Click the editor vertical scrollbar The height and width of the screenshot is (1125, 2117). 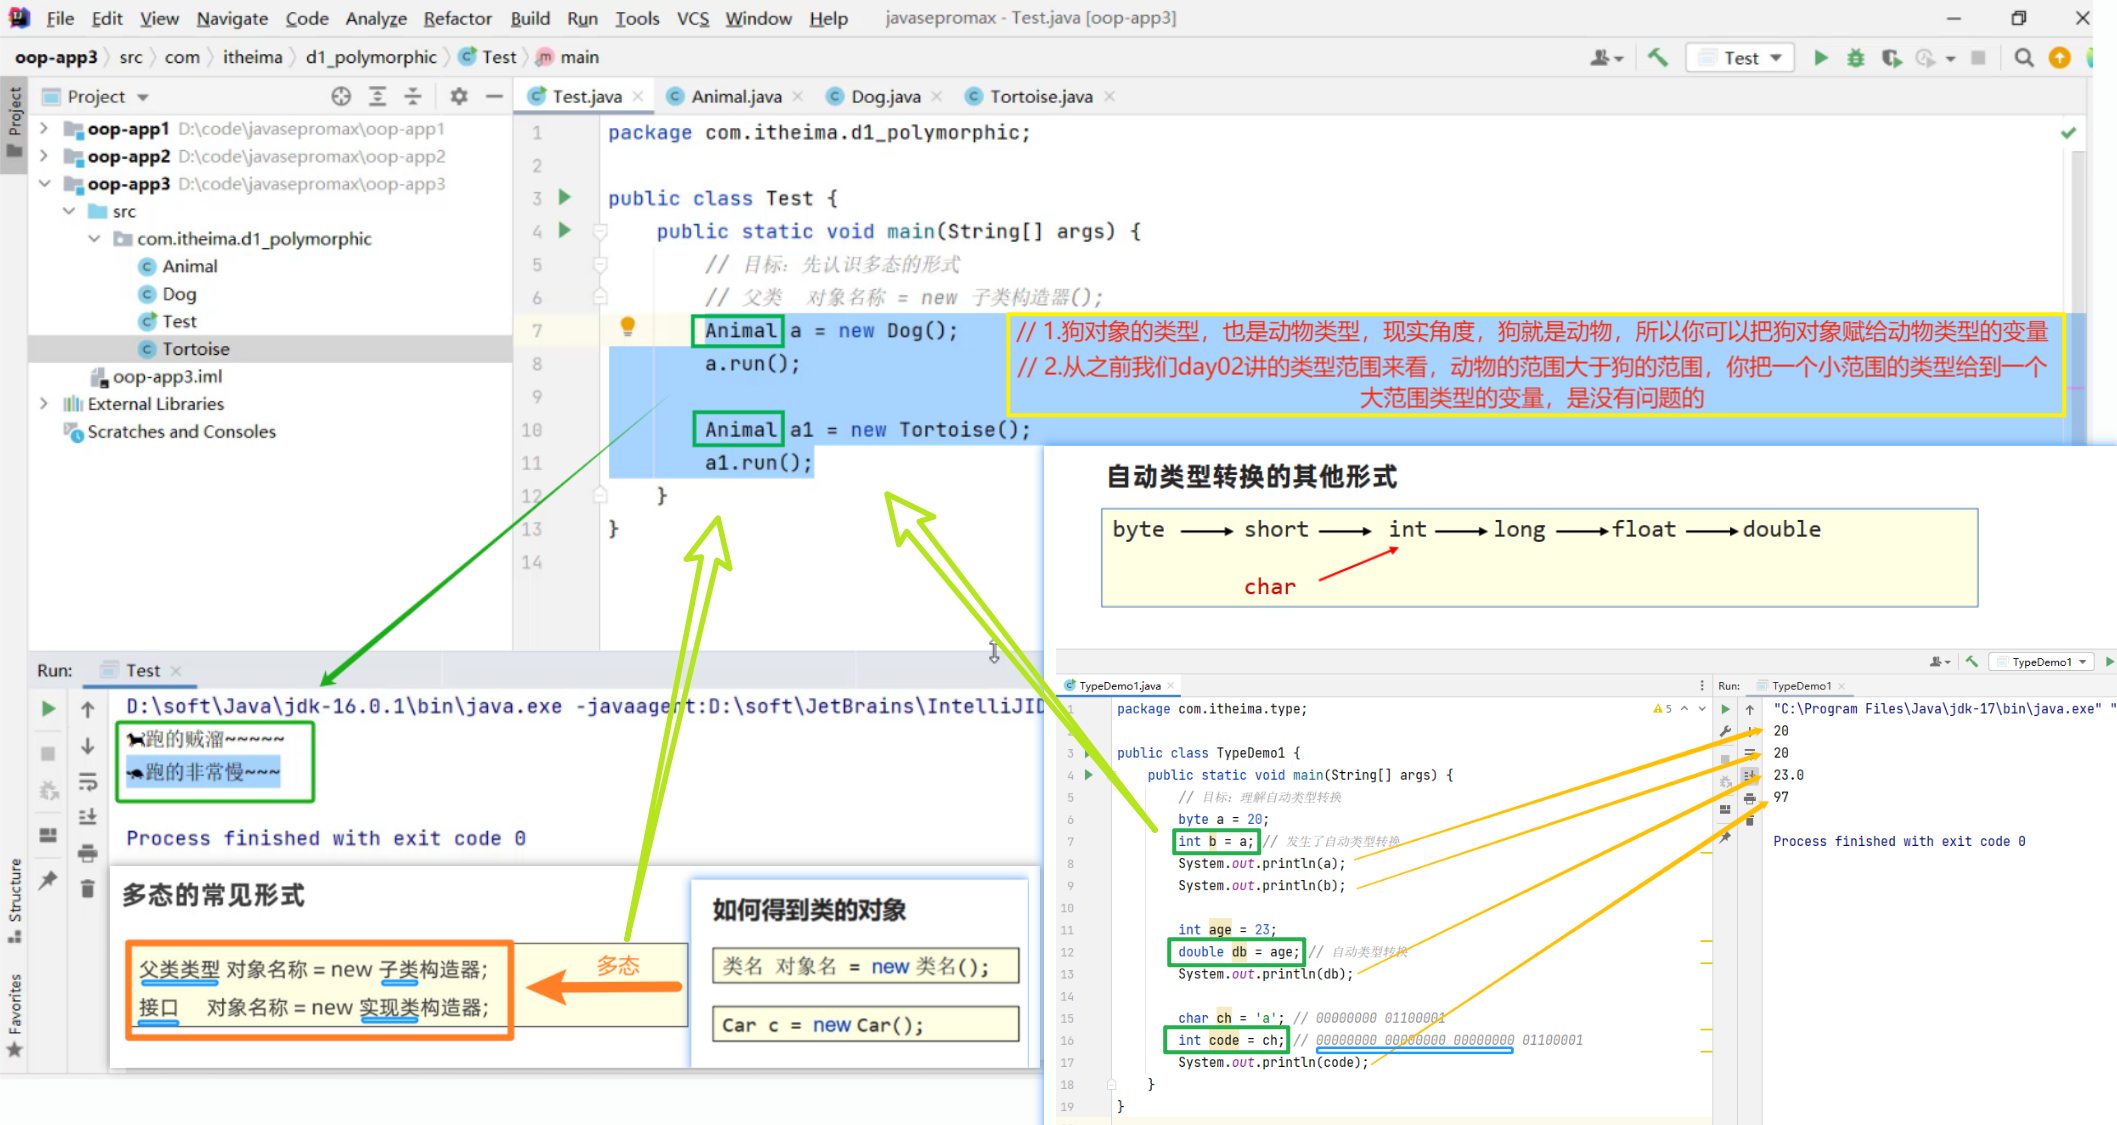tap(2078, 250)
